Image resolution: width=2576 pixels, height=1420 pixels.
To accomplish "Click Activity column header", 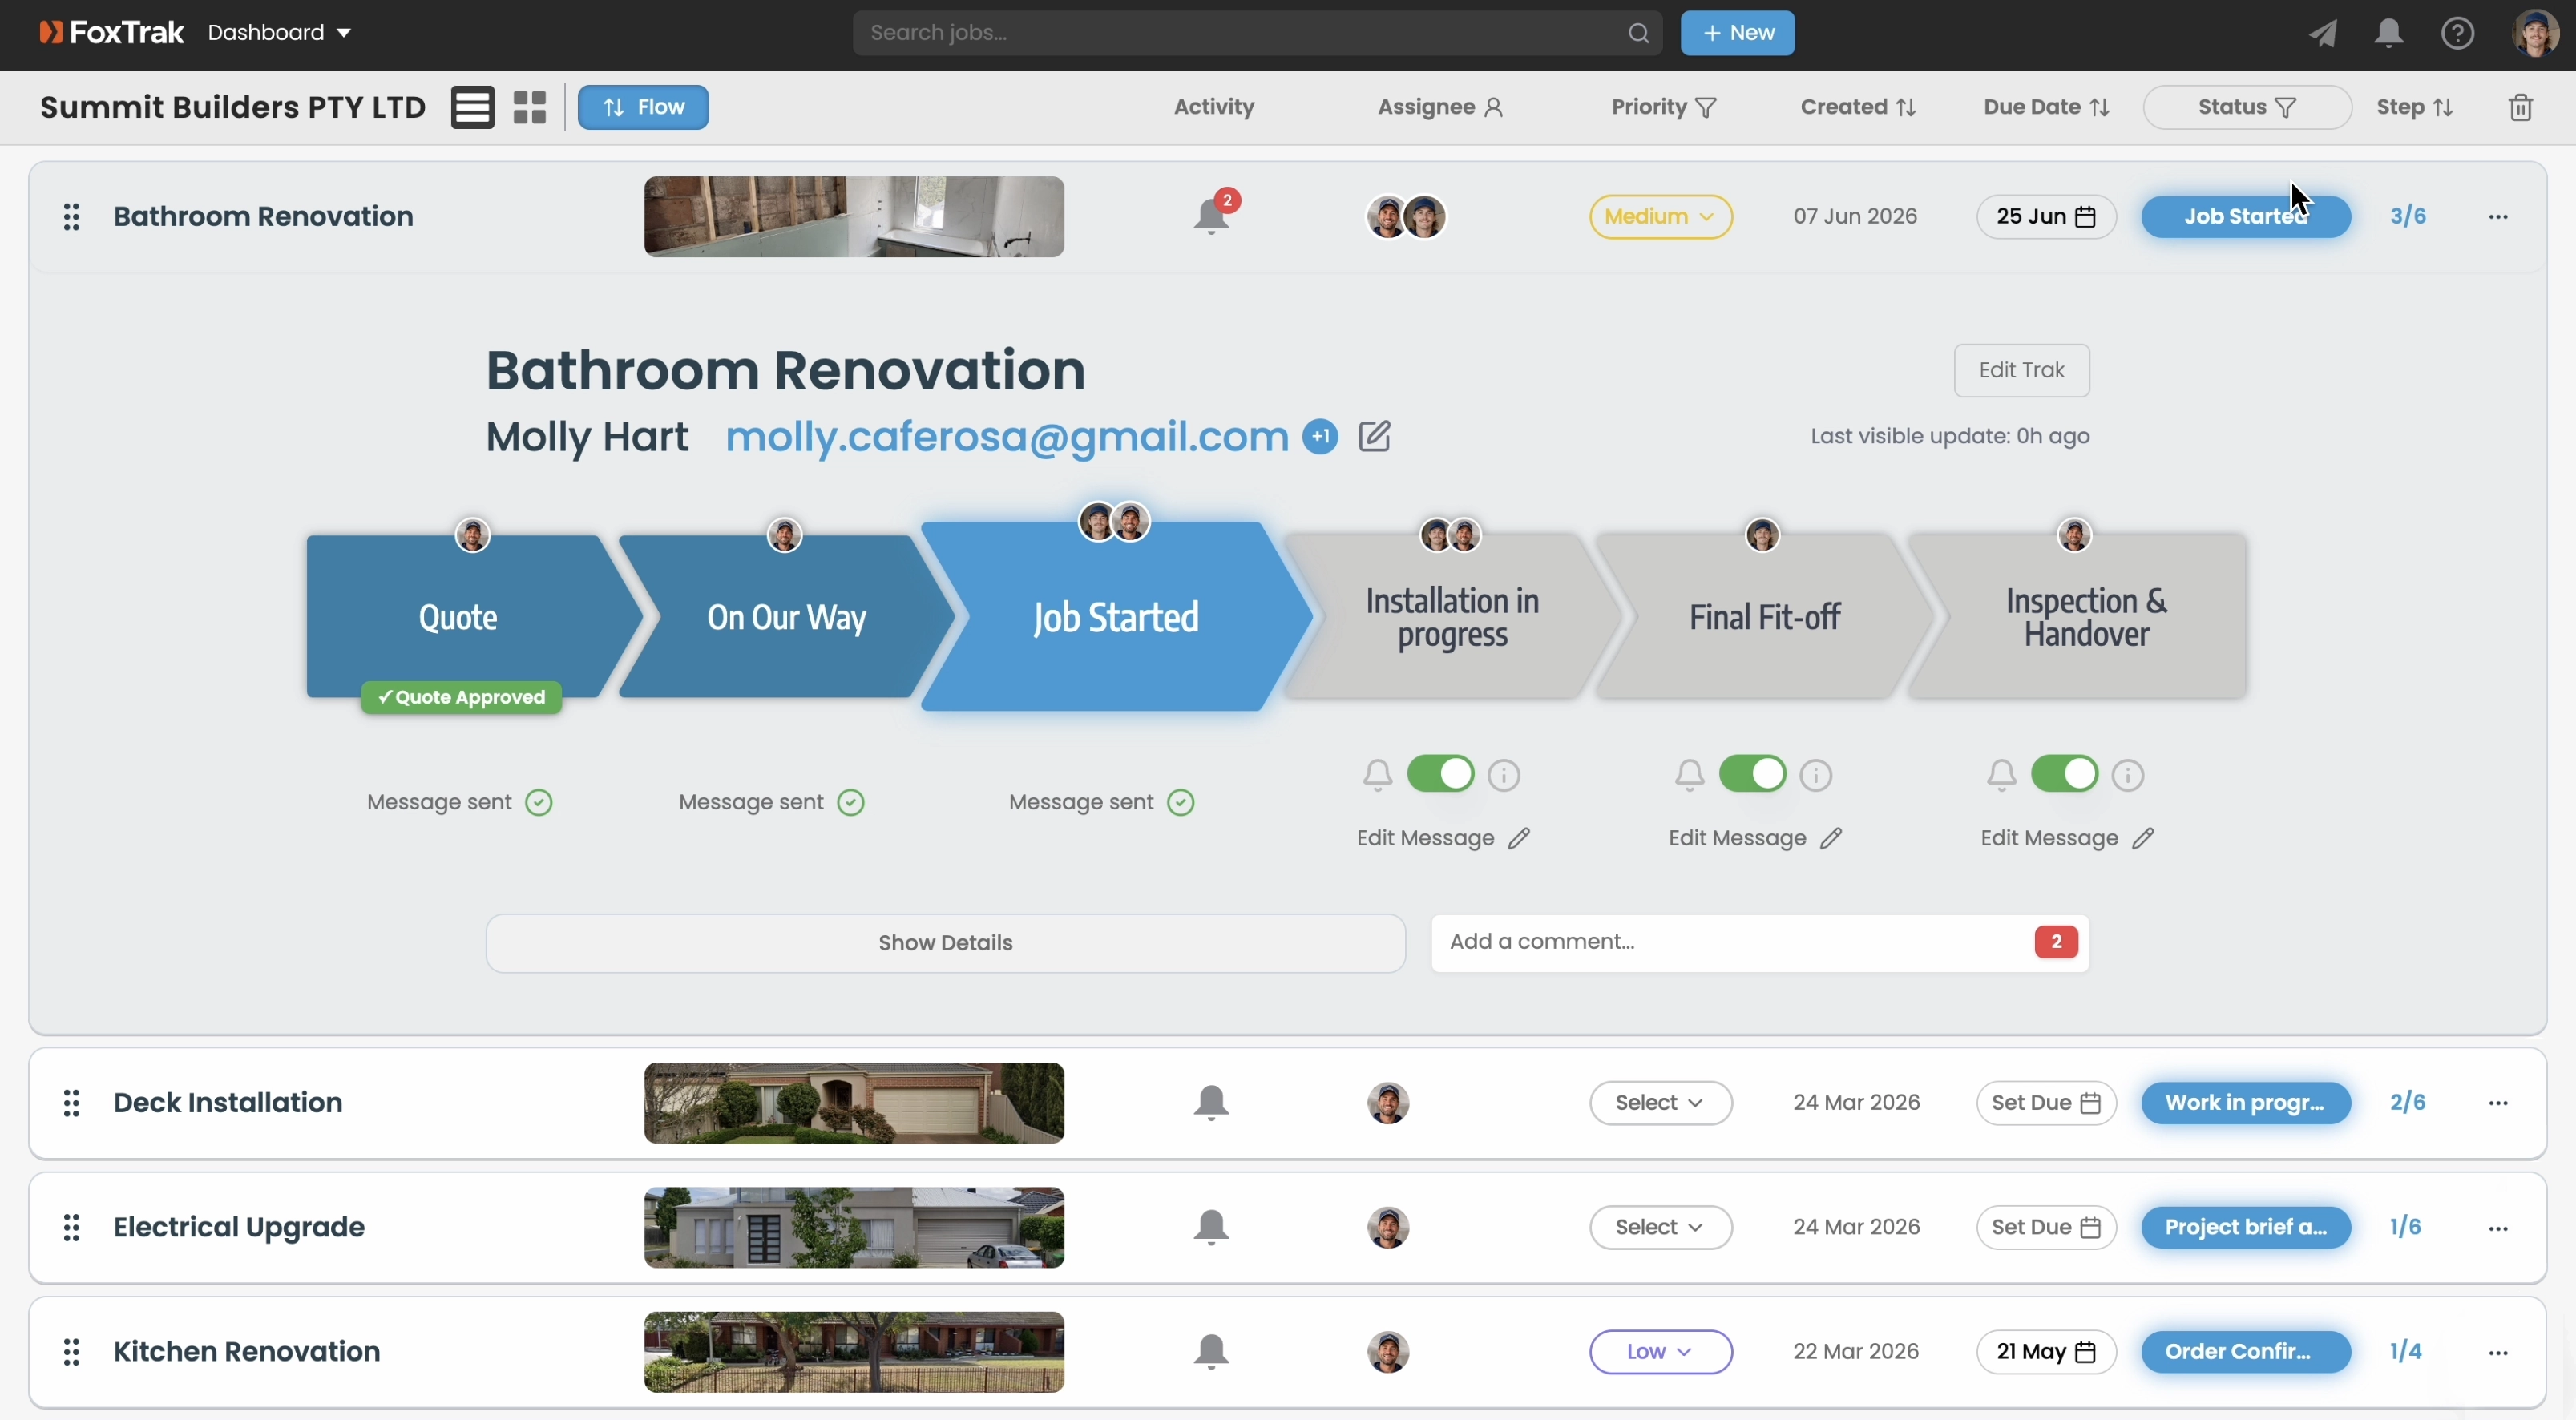I will click(1214, 107).
